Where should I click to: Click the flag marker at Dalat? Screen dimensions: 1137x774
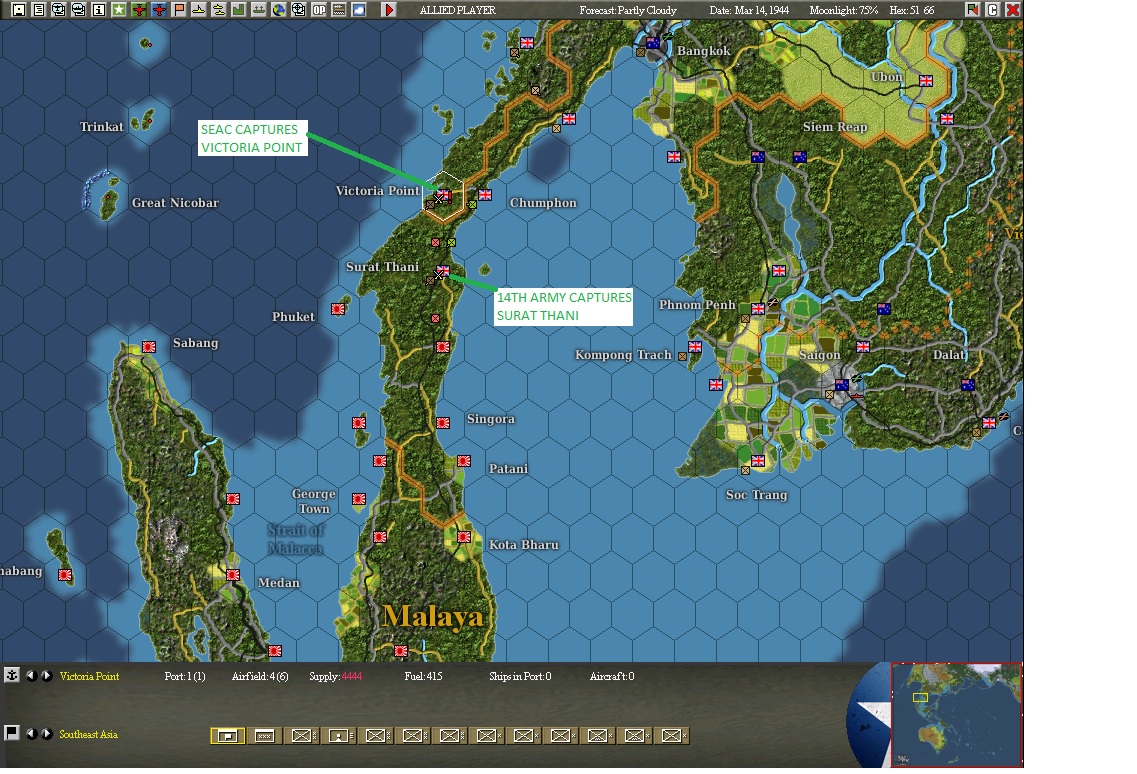[967, 384]
